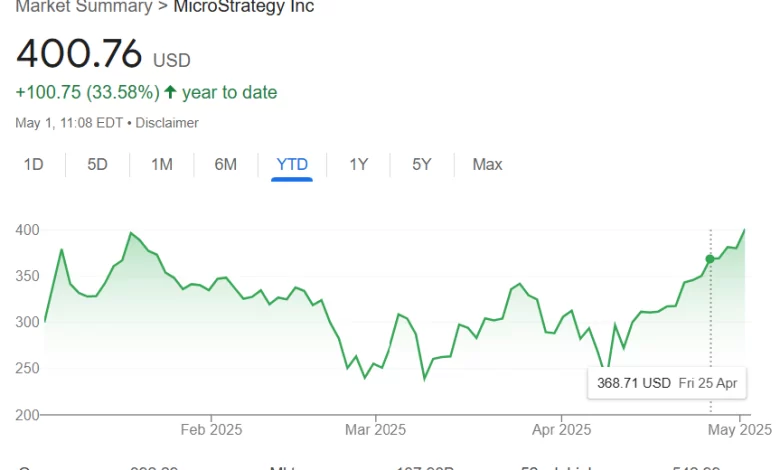Screen dimensions: 780x470
Task: Click the 368.71 USD tooltip box
Action: click(x=667, y=383)
